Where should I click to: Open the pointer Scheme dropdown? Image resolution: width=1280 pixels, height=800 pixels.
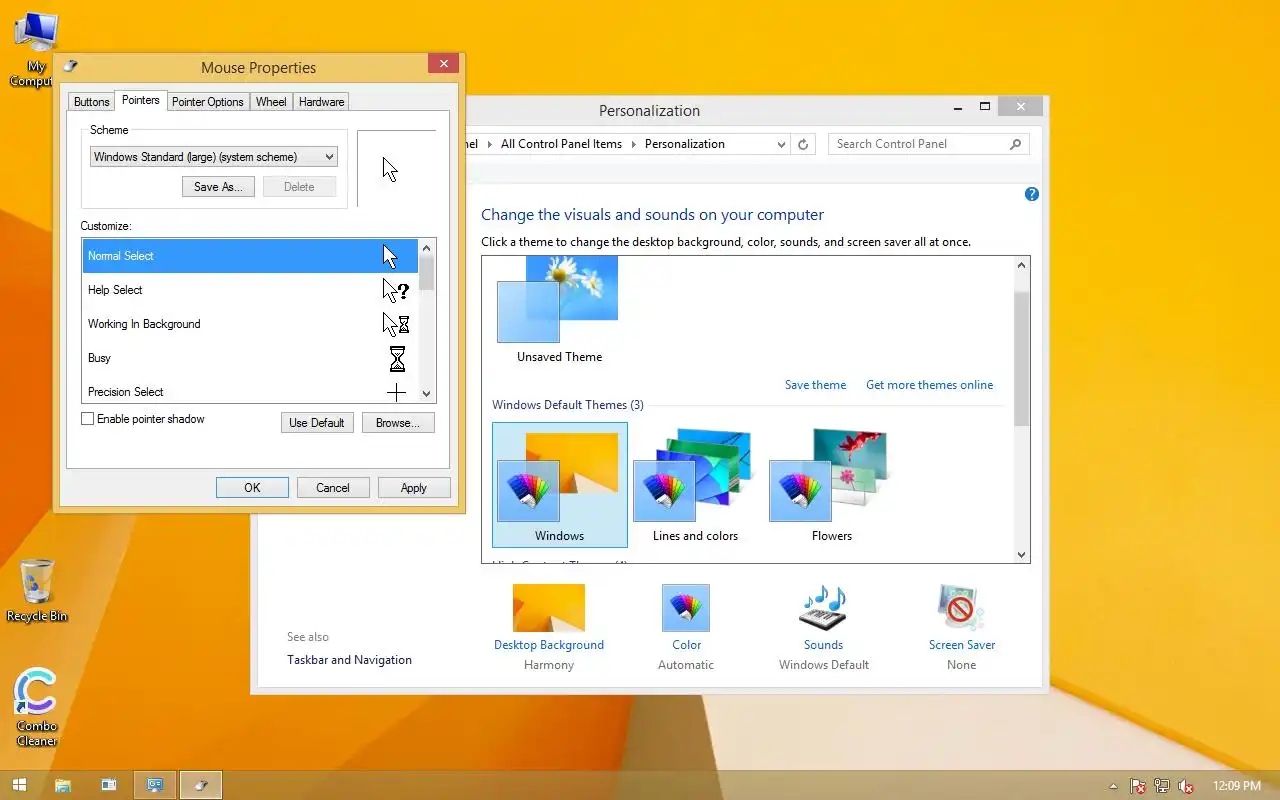(x=214, y=157)
